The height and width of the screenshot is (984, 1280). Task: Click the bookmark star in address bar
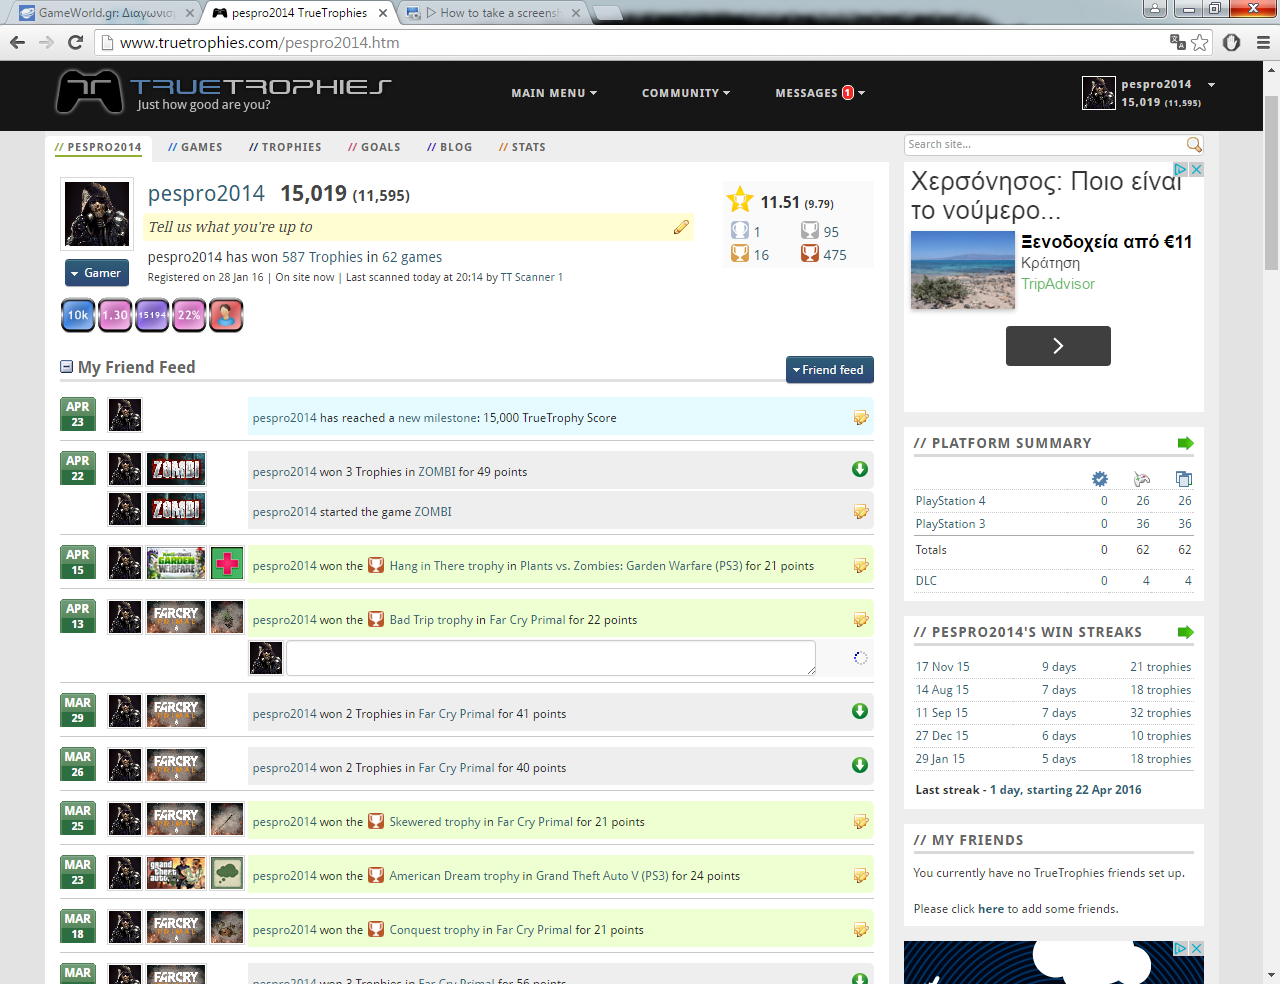(1200, 42)
